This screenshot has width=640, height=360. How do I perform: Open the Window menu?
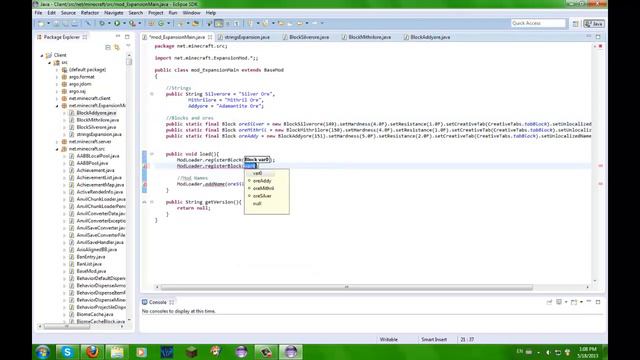(191, 13)
